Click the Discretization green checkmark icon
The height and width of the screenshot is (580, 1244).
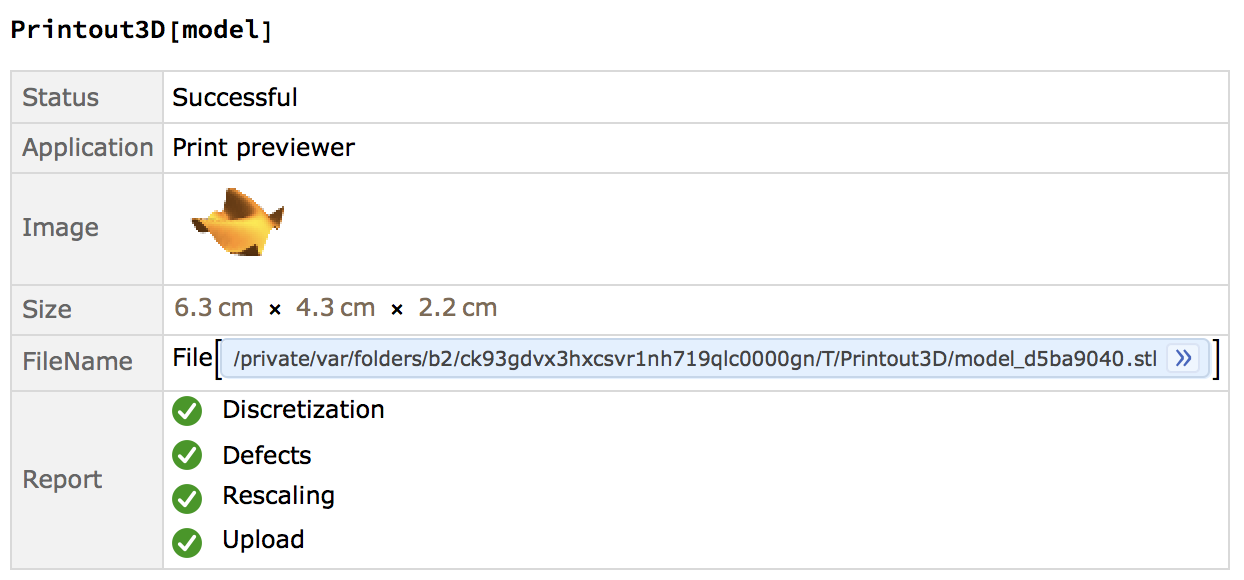187,411
